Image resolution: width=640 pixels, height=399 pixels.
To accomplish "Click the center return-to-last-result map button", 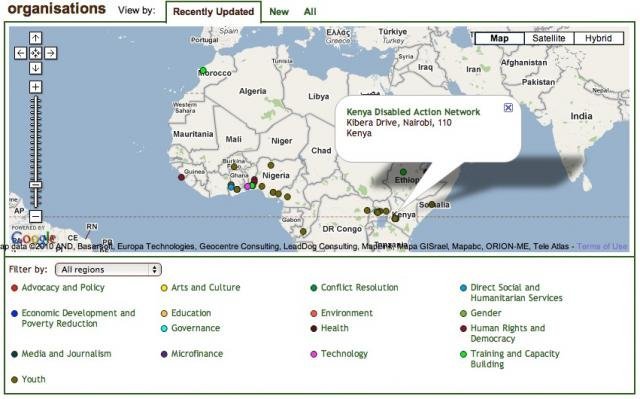I will click(x=36, y=53).
